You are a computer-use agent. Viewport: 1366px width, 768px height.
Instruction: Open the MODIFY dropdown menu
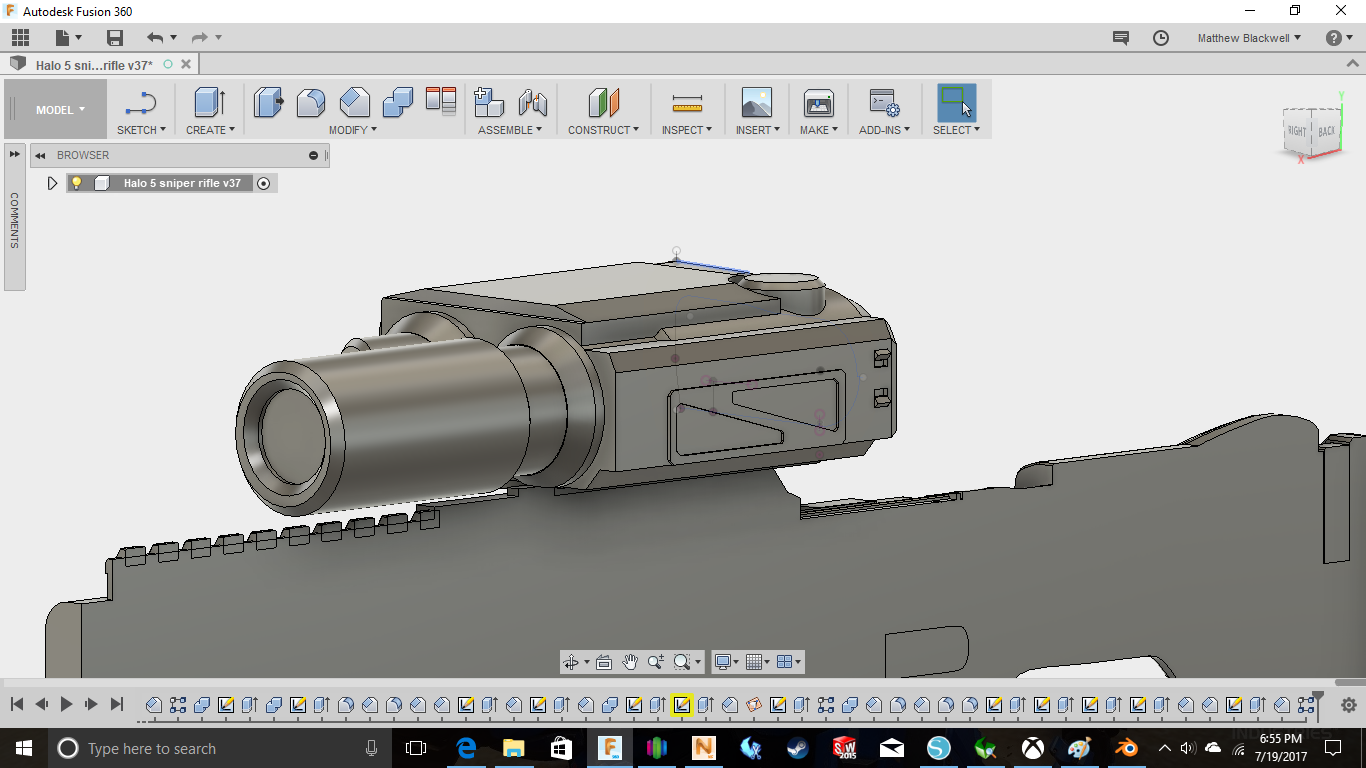353,130
